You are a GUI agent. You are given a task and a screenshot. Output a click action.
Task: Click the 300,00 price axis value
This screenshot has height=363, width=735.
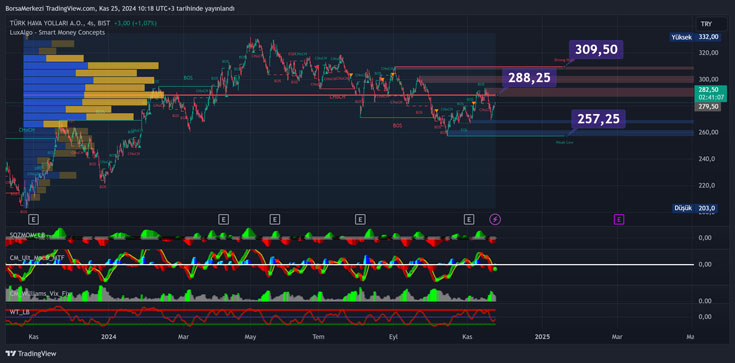[x=708, y=79]
